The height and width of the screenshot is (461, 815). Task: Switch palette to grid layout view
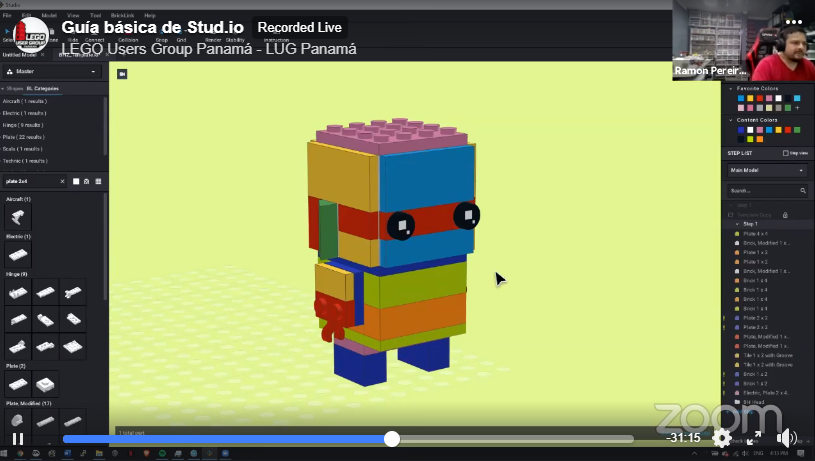(x=98, y=181)
